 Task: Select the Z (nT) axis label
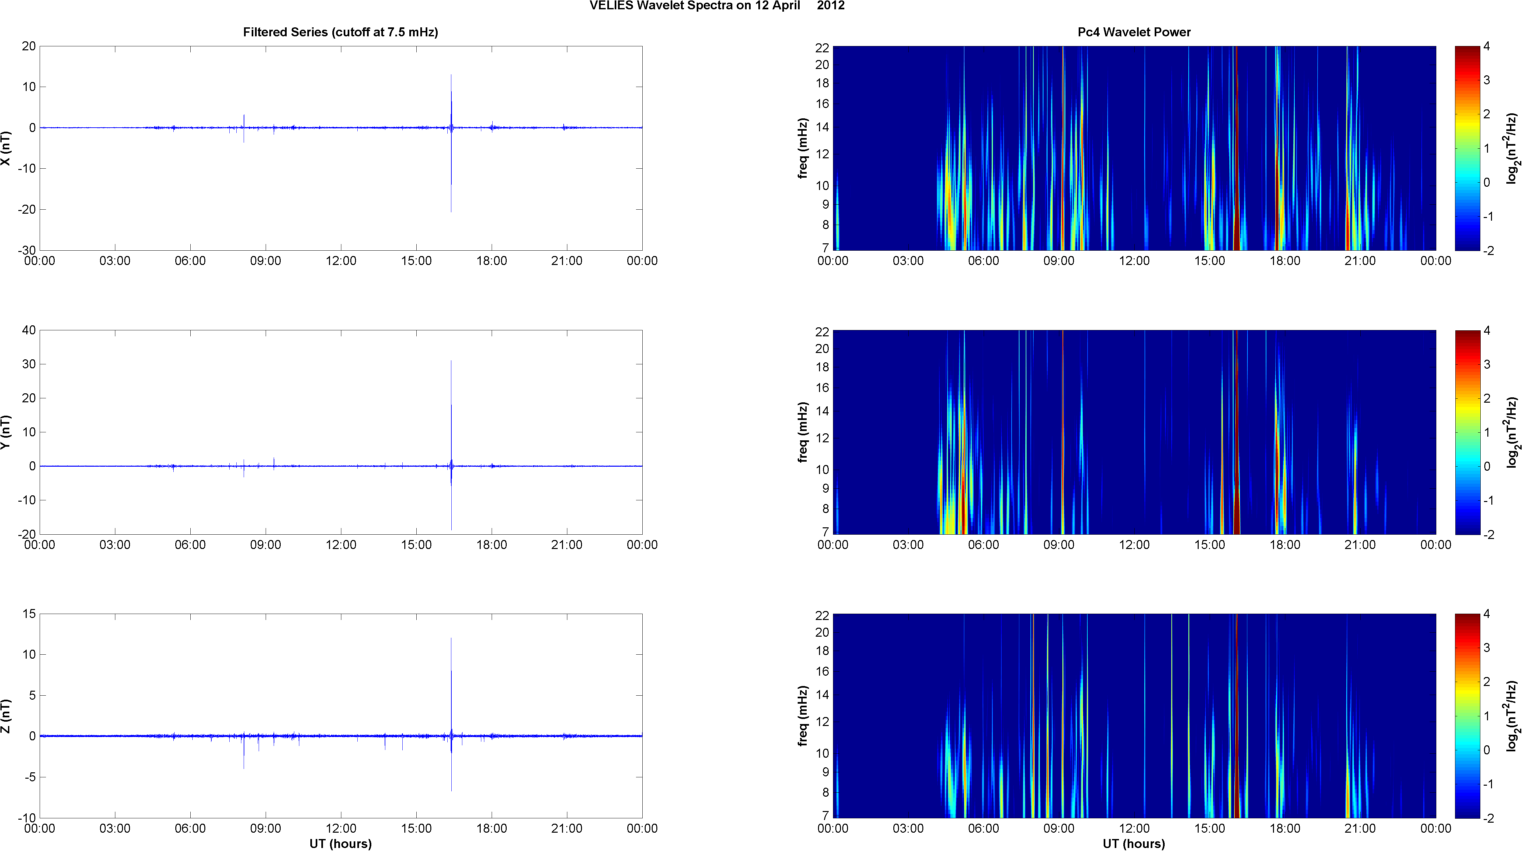pyautogui.click(x=7, y=716)
